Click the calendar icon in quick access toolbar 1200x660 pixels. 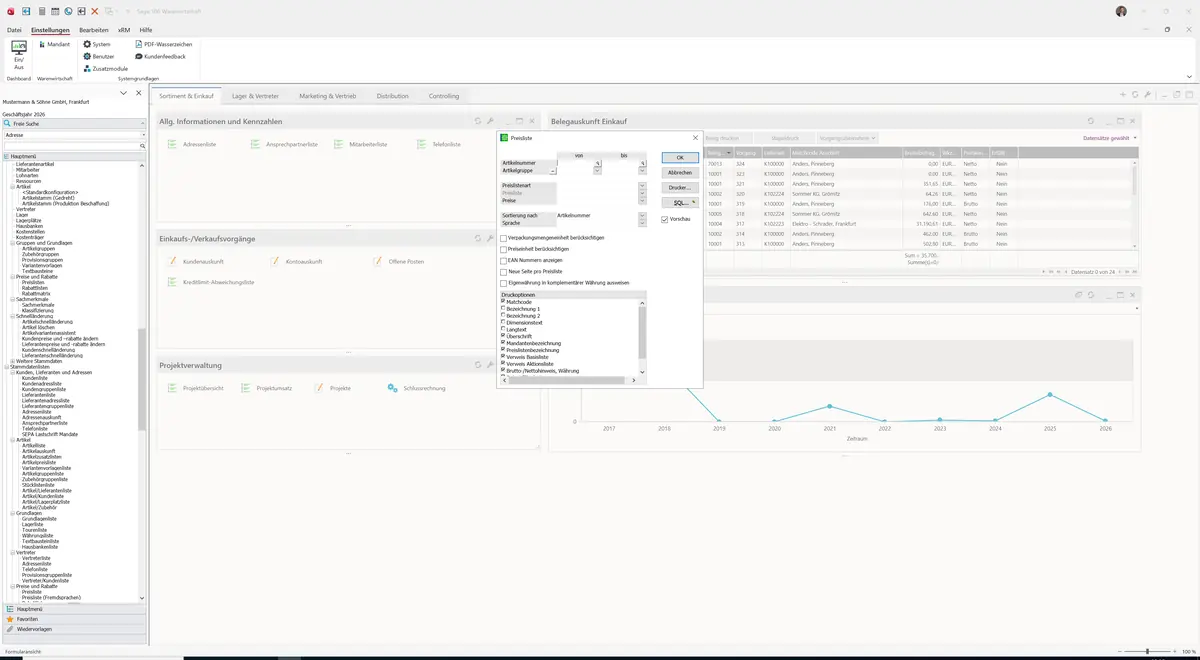(x=55, y=11)
